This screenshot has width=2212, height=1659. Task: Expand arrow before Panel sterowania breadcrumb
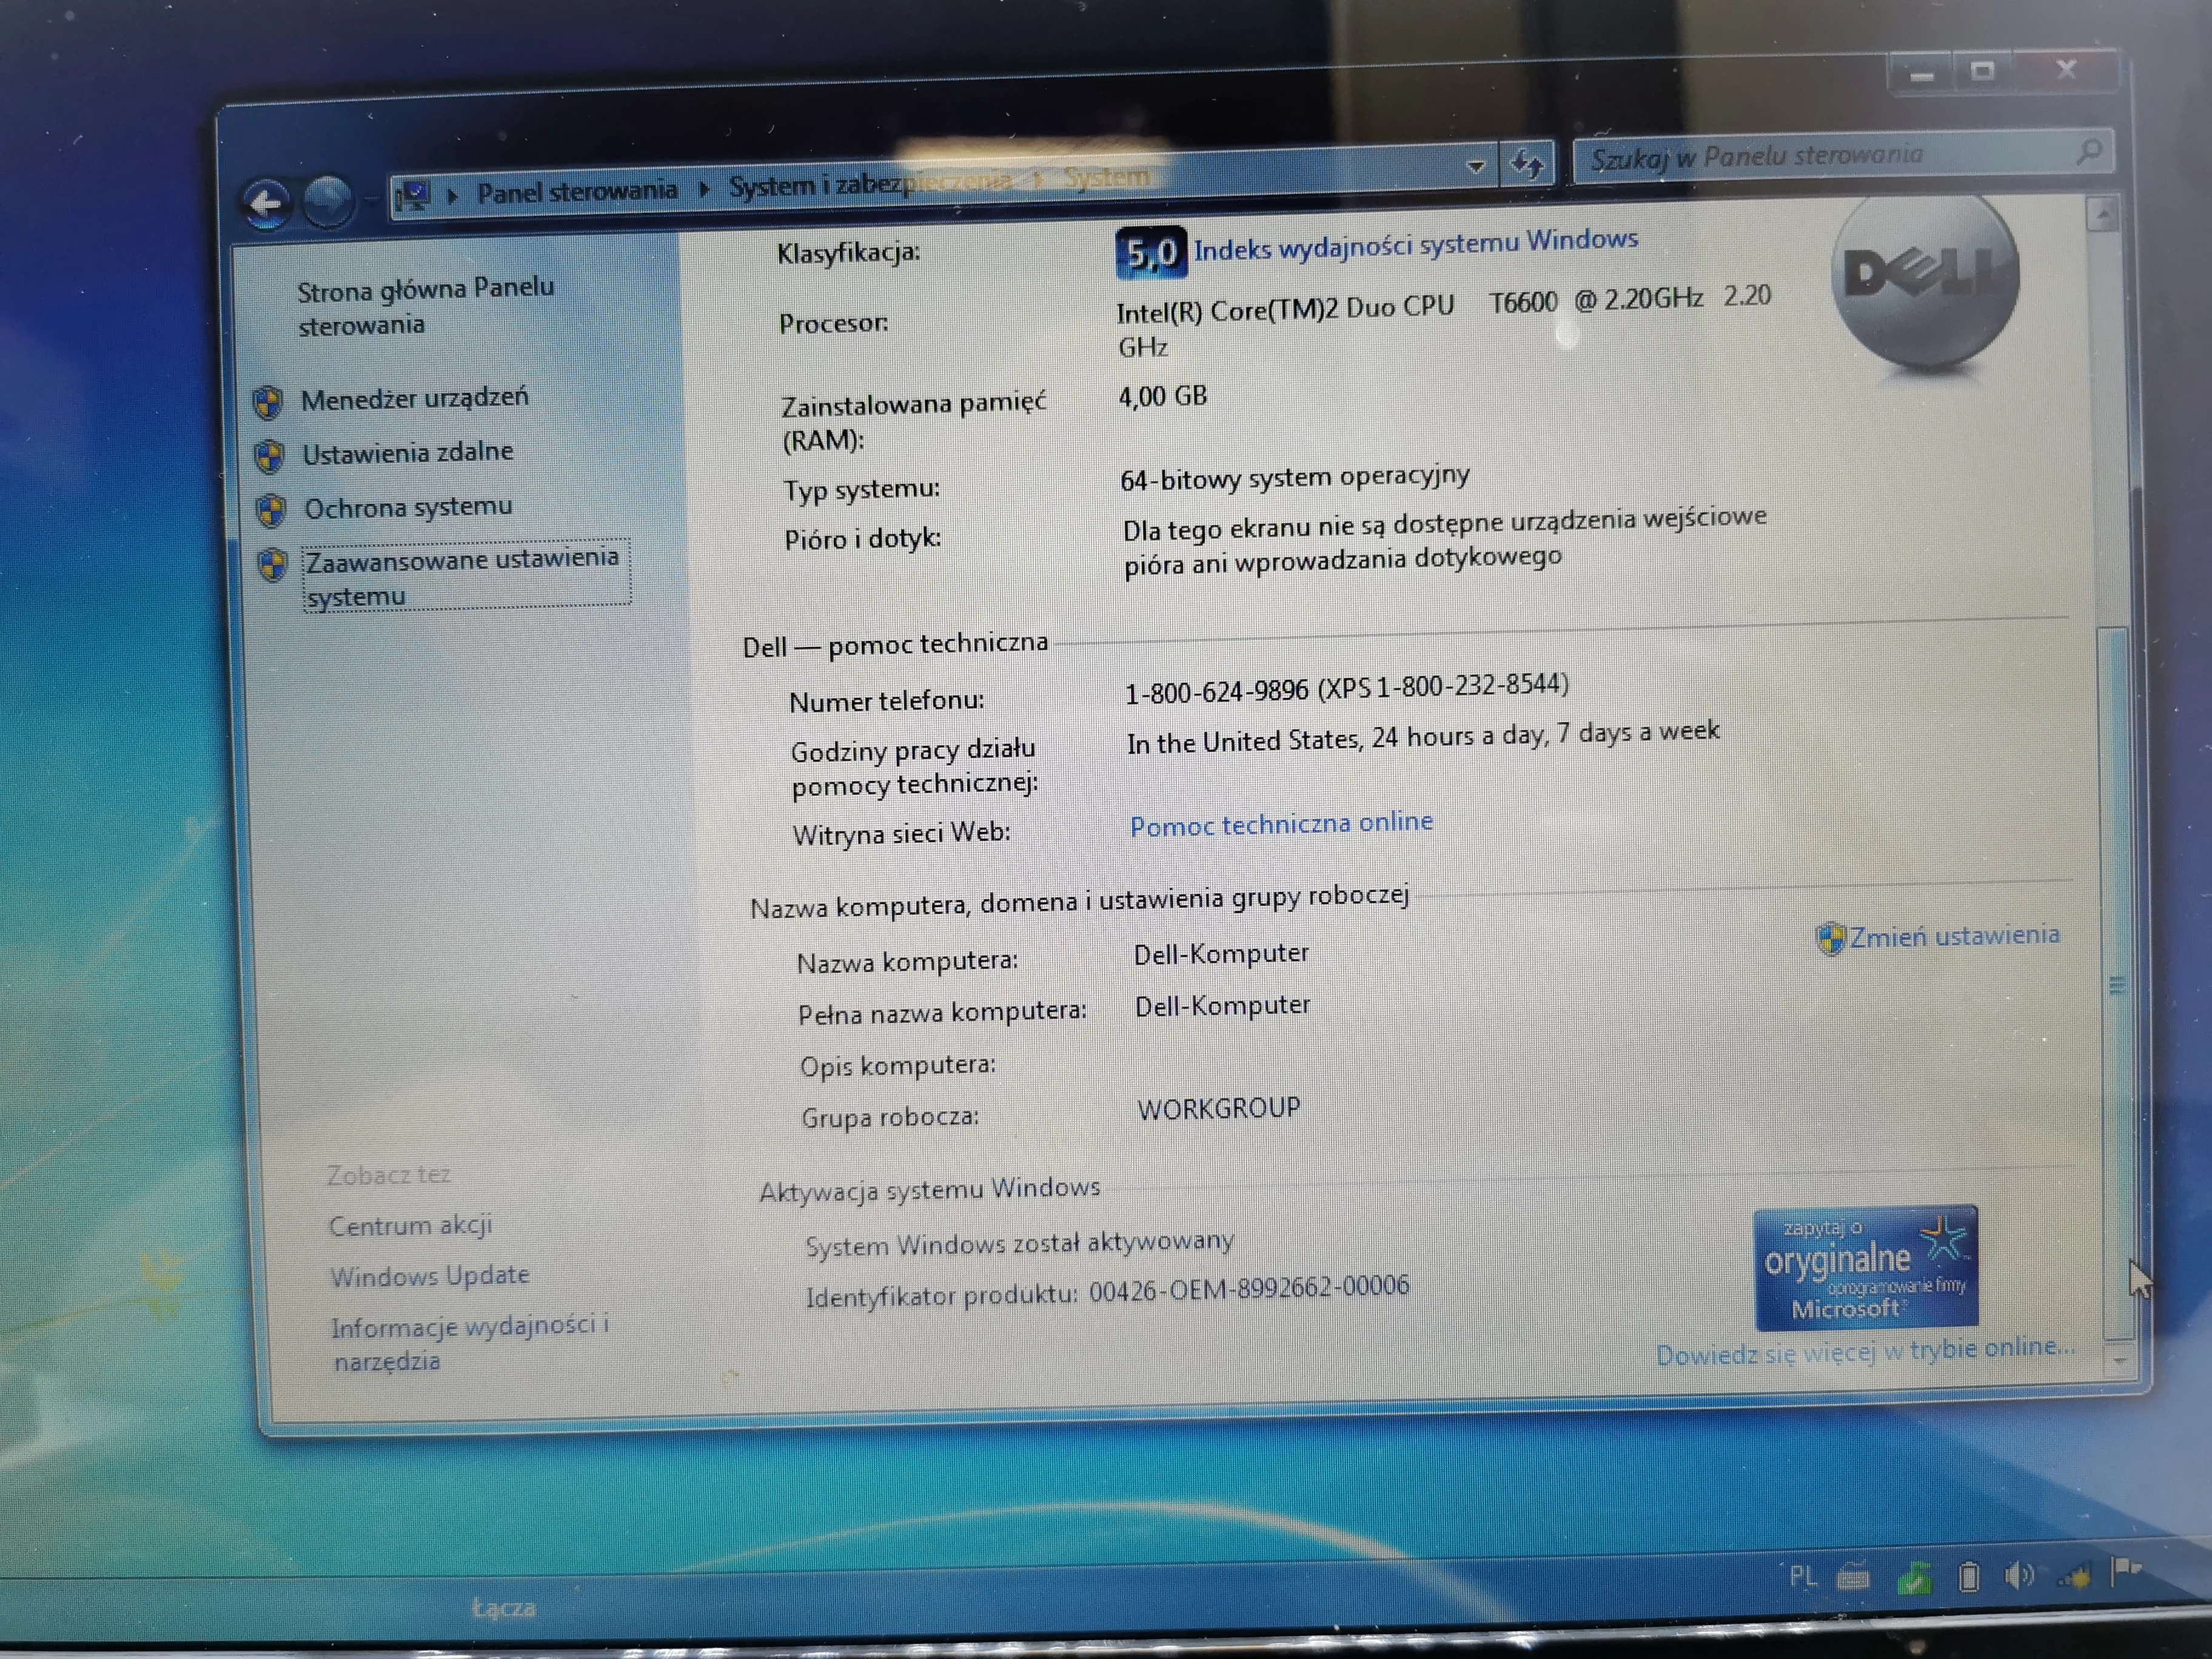pyautogui.click(x=453, y=195)
